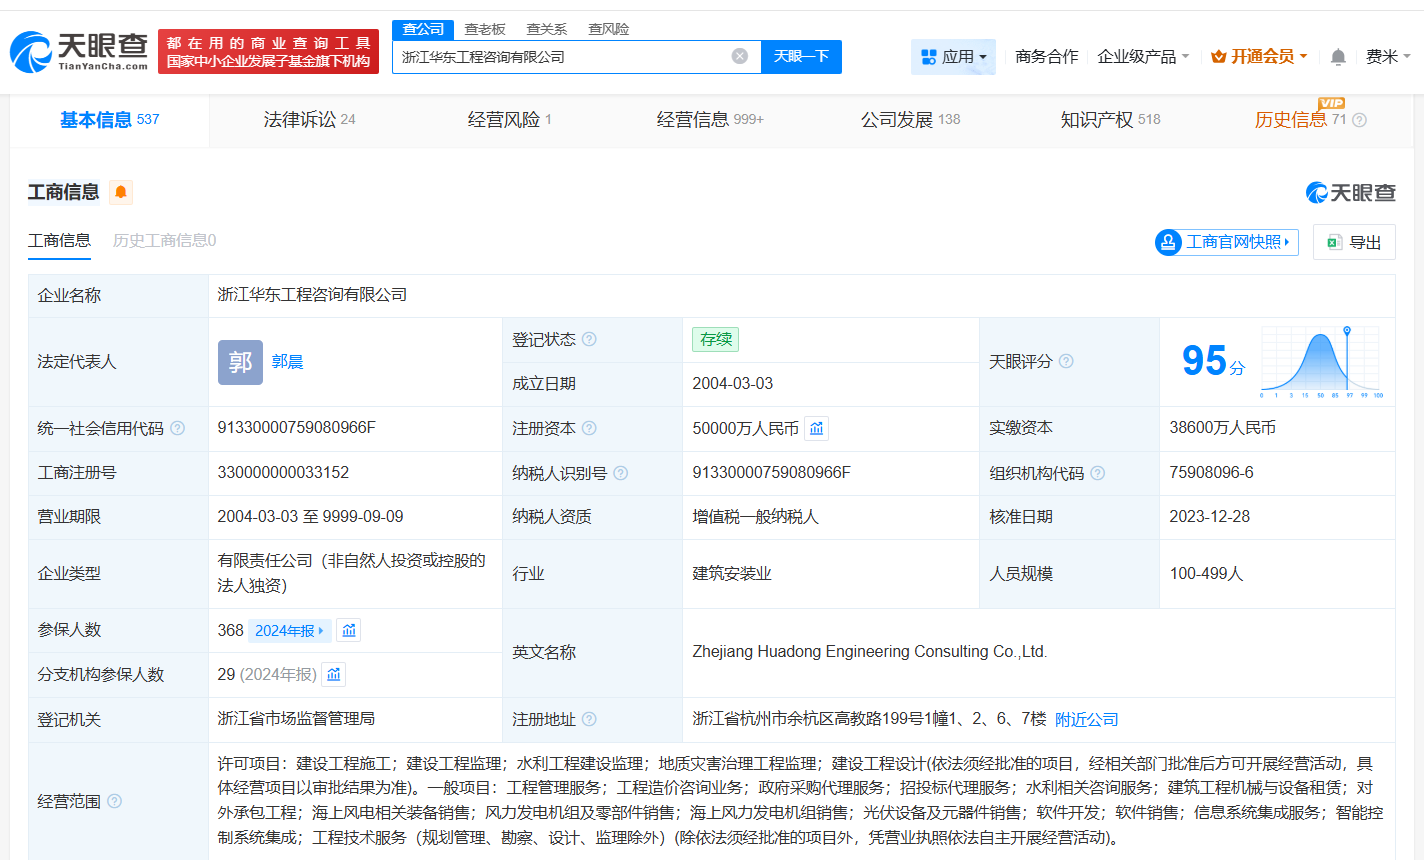Click the help icon beside 统一社会信用代码
Screen dimensions: 1424x860
click(178, 428)
